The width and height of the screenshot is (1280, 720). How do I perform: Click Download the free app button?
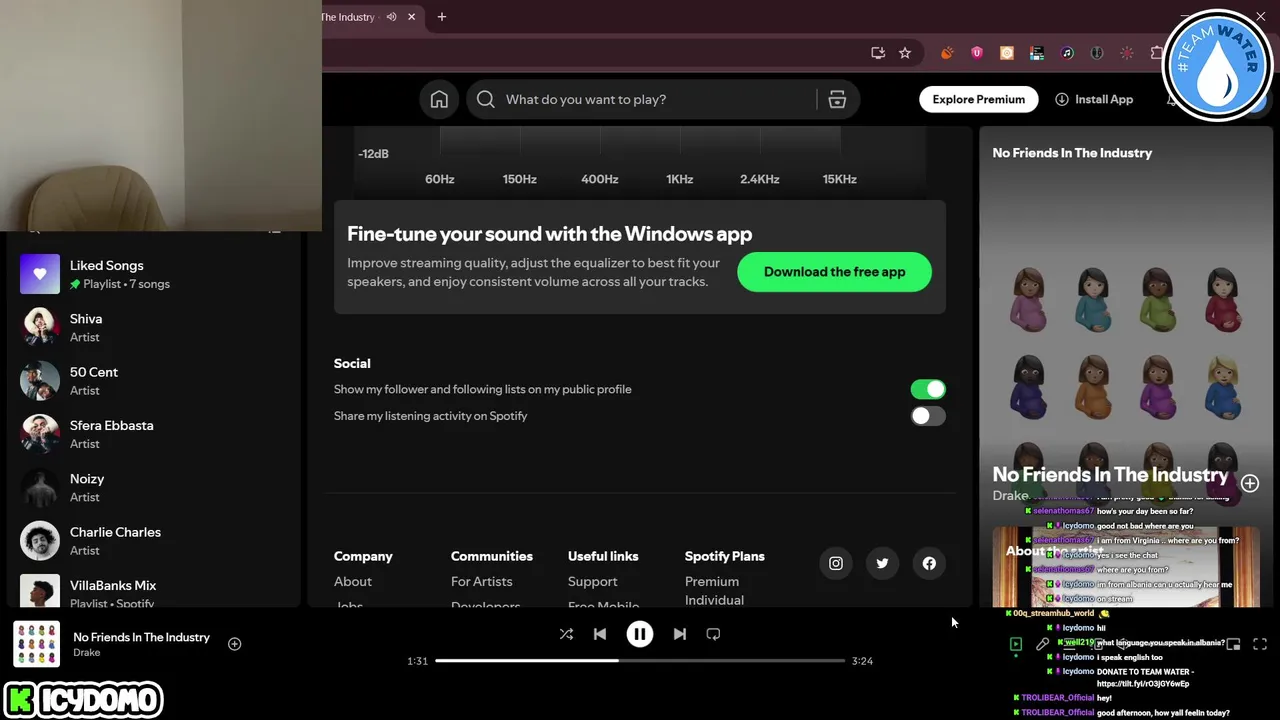coord(834,272)
